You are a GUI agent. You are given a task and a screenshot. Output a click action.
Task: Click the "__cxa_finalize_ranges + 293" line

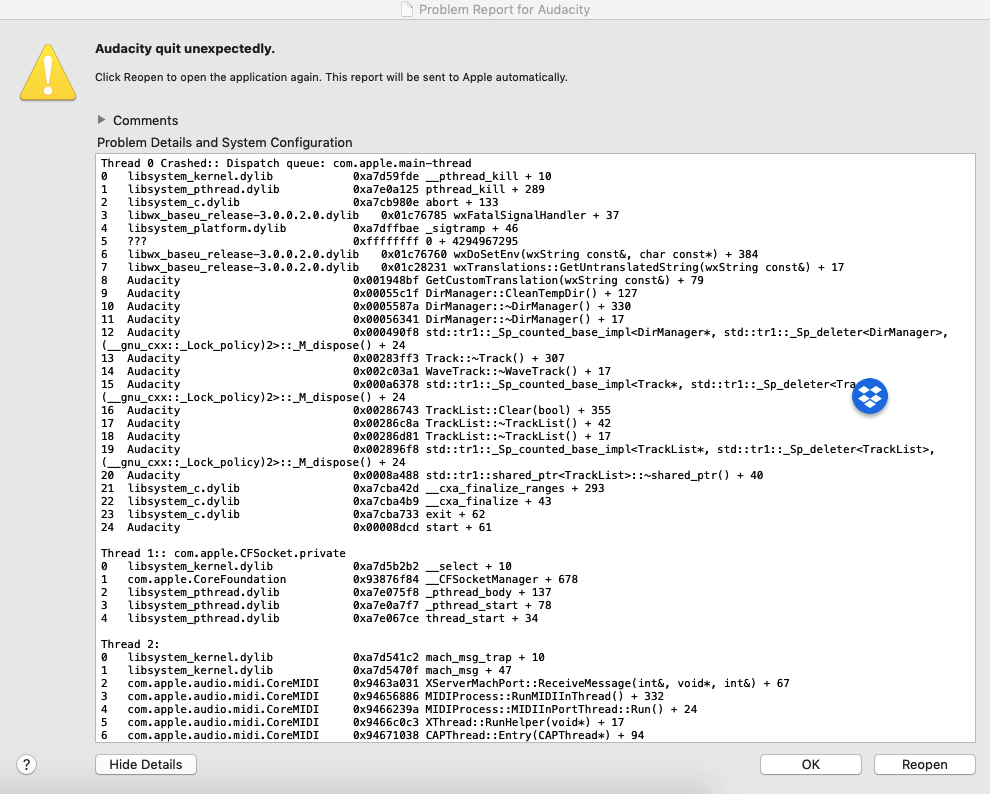coord(352,489)
